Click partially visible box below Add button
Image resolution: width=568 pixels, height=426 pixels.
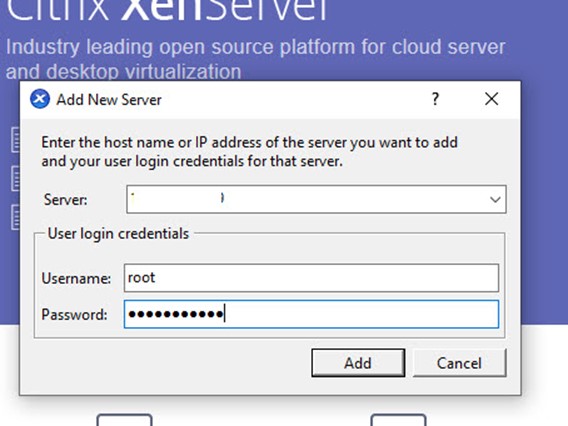coord(398,420)
